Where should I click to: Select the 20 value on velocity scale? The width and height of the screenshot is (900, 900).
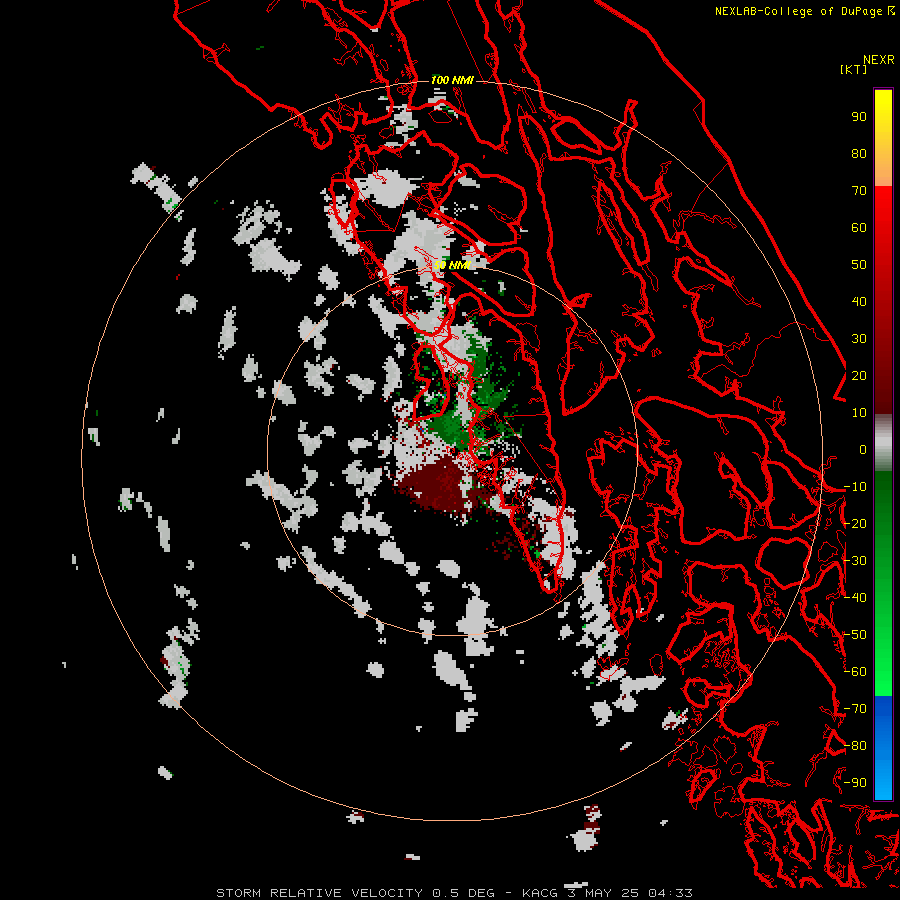pos(859,375)
